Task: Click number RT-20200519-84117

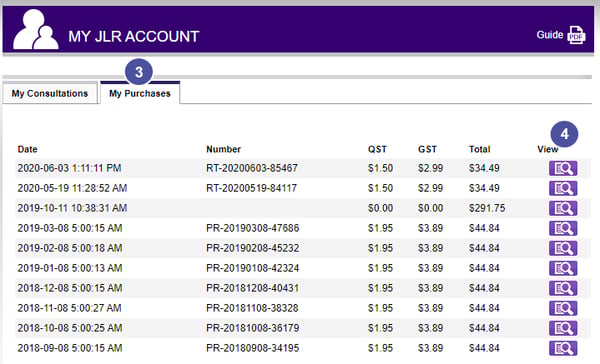Action: pyautogui.click(x=251, y=188)
